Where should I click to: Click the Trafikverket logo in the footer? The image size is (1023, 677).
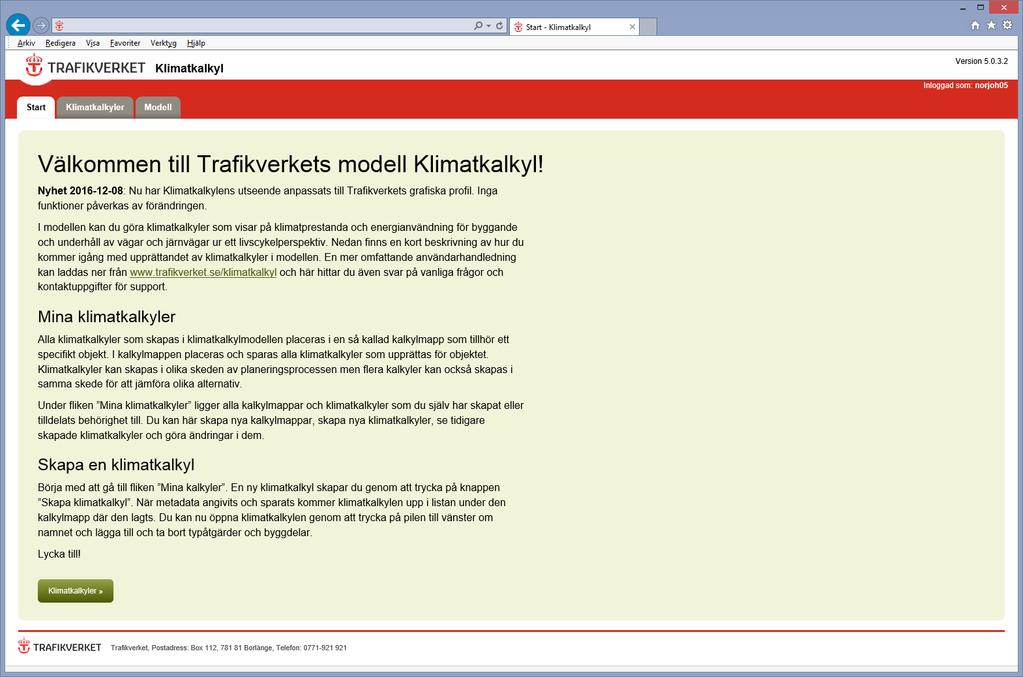(59, 647)
